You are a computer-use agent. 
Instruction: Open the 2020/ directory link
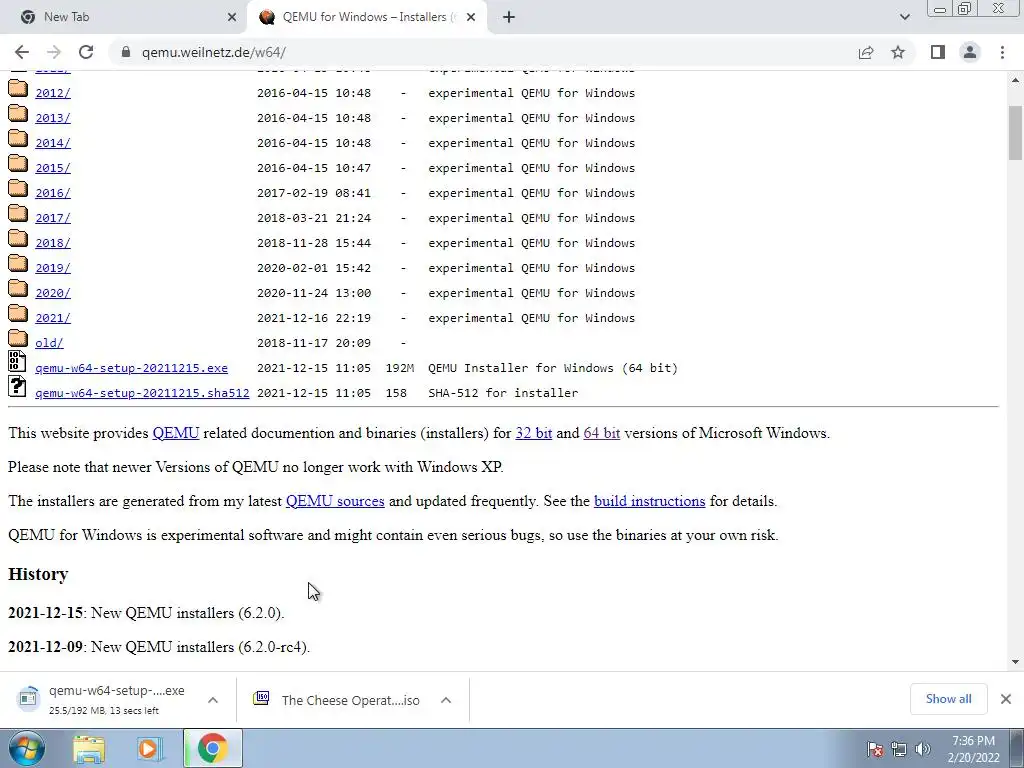(53, 293)
